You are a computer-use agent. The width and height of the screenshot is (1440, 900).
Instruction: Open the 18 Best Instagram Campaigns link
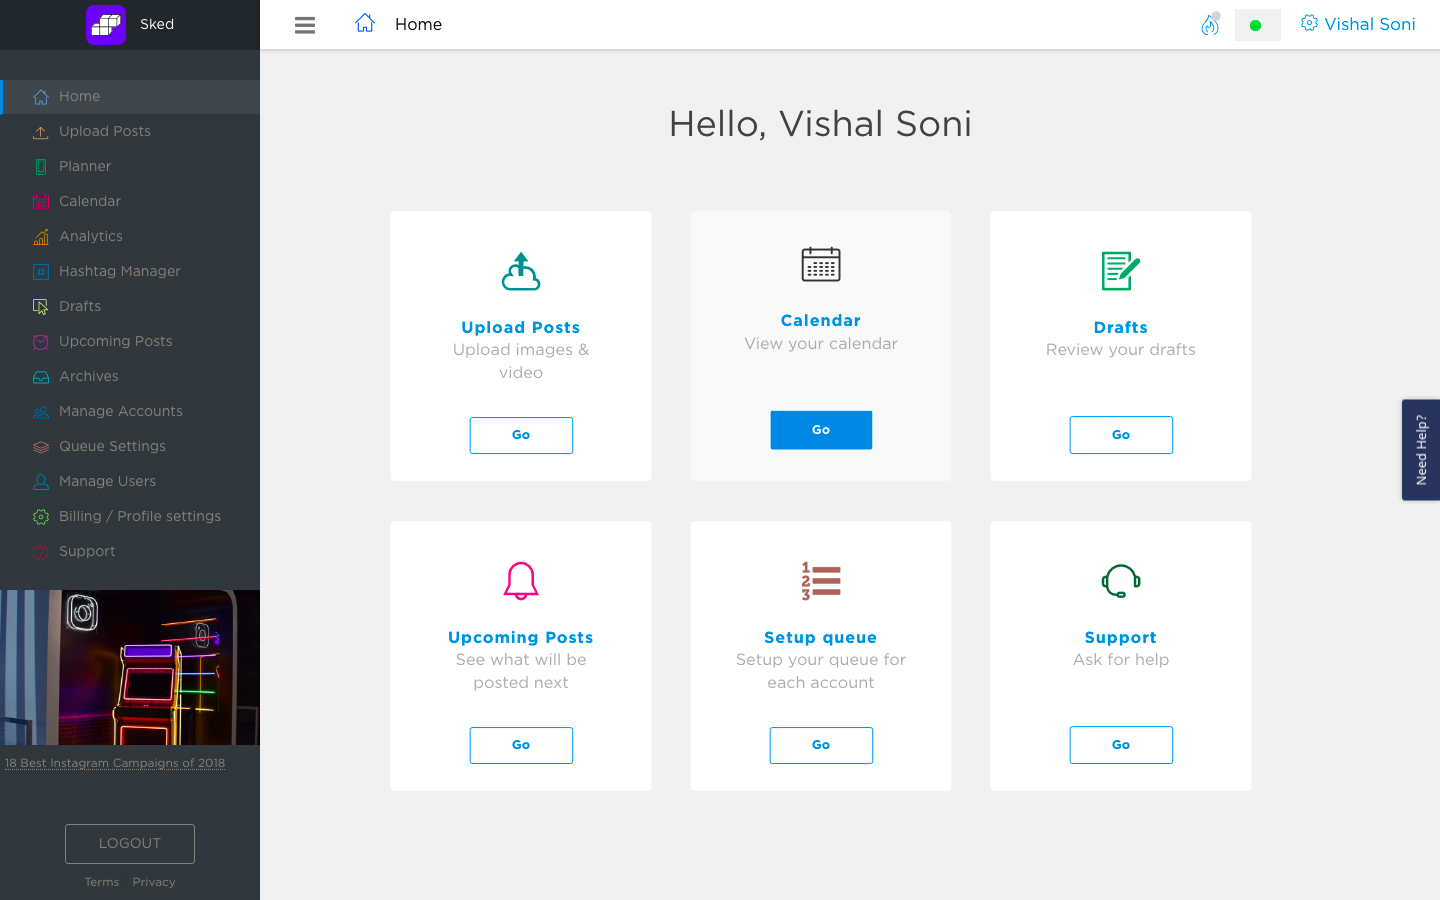pyautogui.click(x=115, y=763)
